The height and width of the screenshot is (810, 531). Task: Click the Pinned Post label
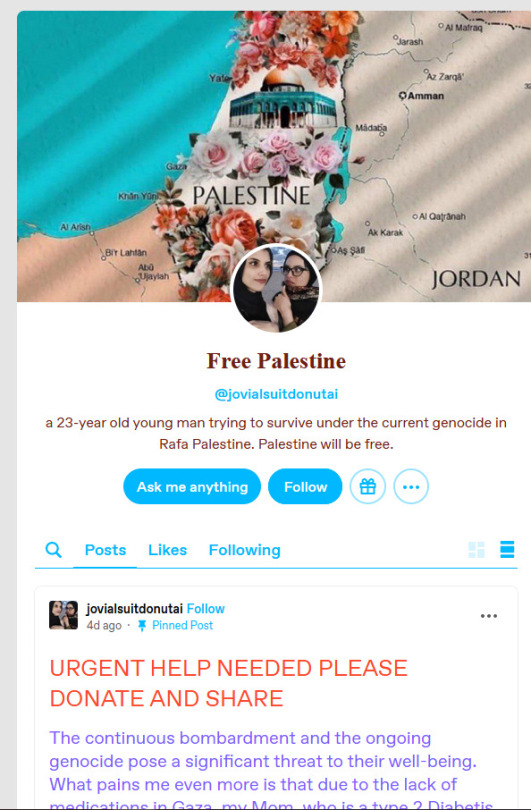coord(182,626)
